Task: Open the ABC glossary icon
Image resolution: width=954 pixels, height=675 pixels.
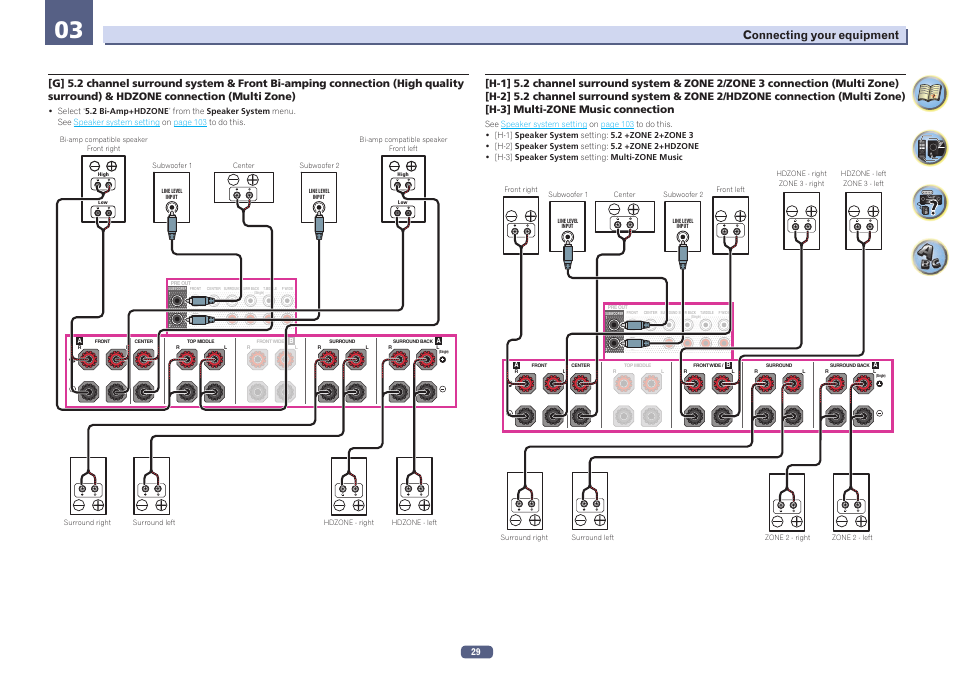Action: pyautogui.click(x=930, y=257)
